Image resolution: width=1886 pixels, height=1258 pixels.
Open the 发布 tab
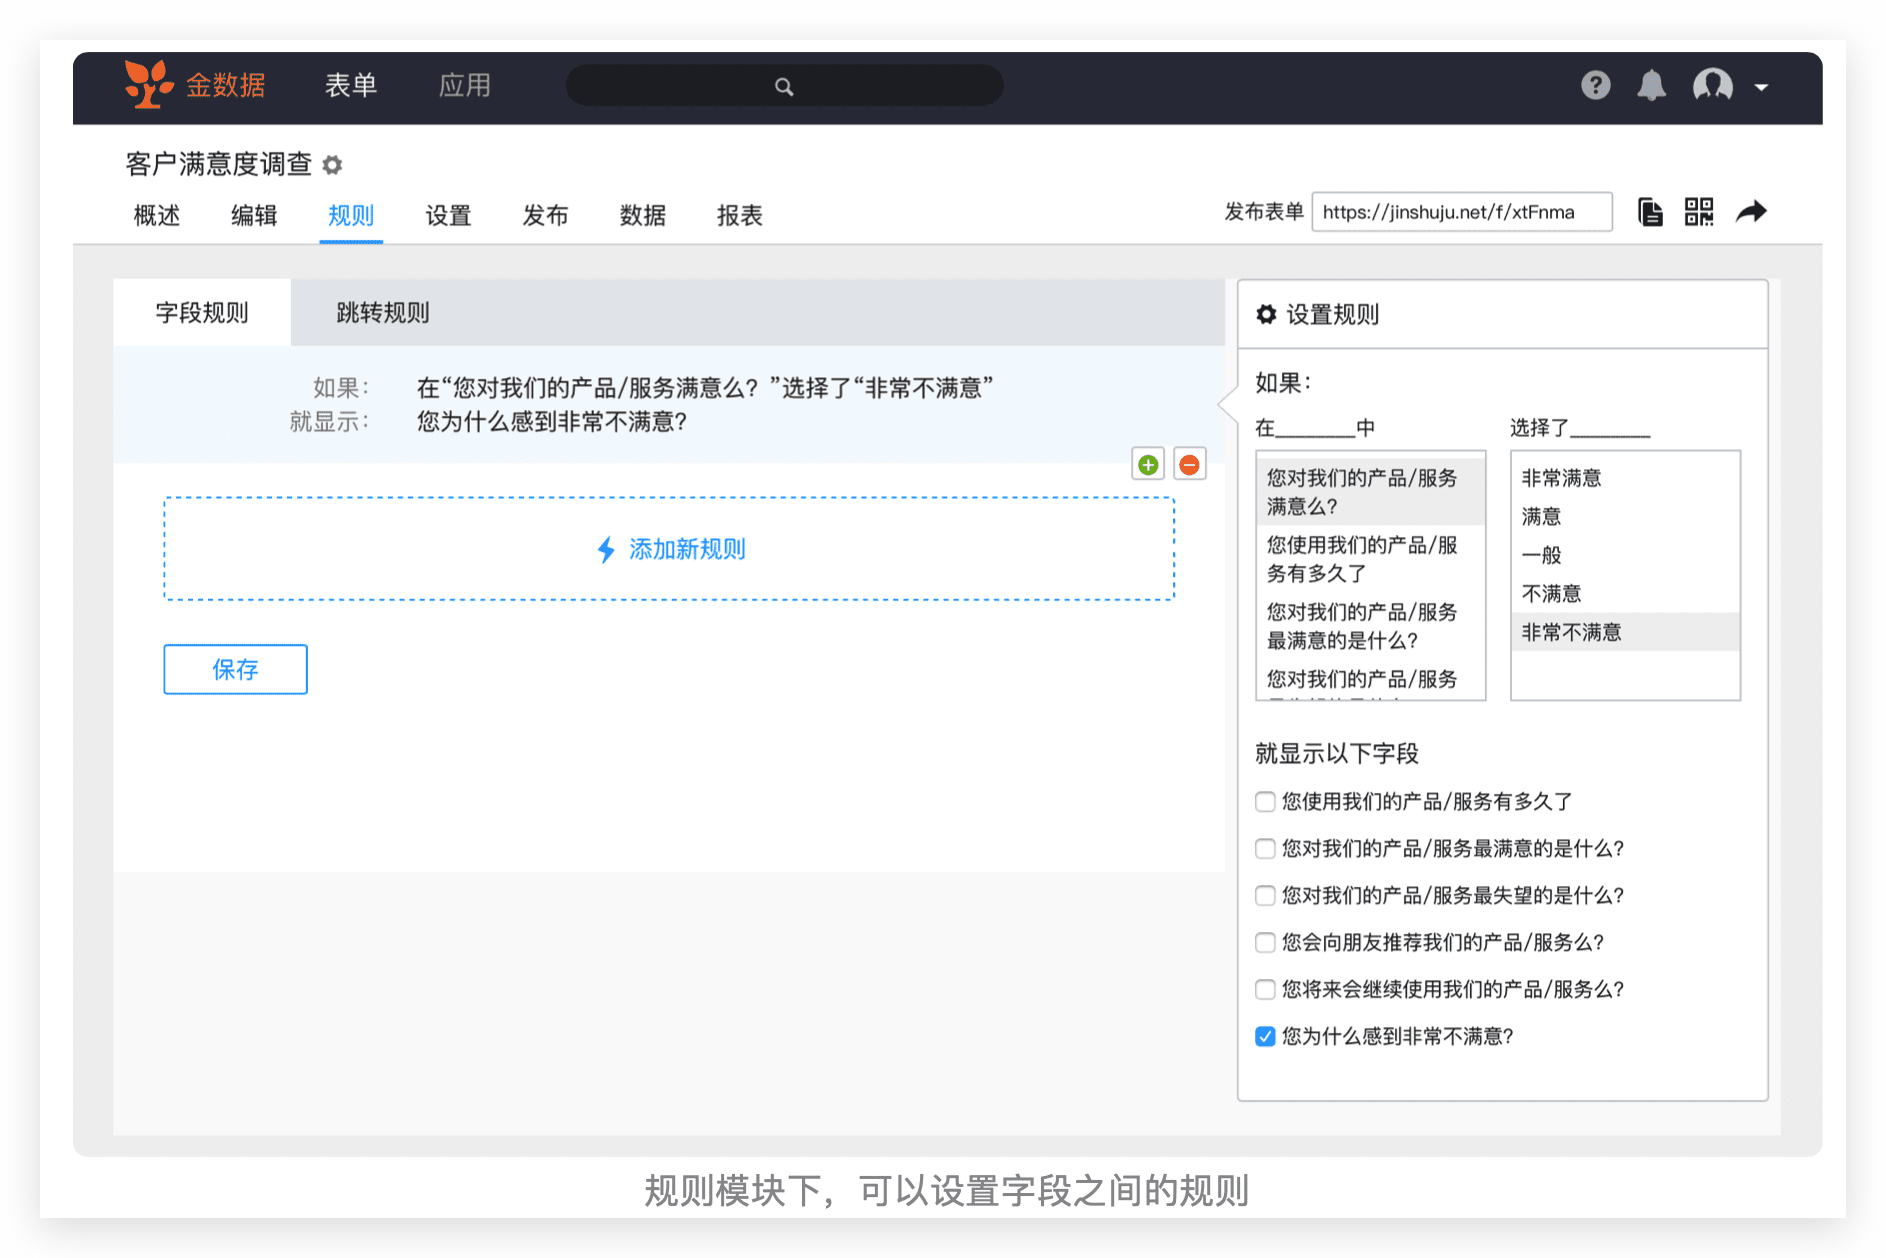coord(545,216)
